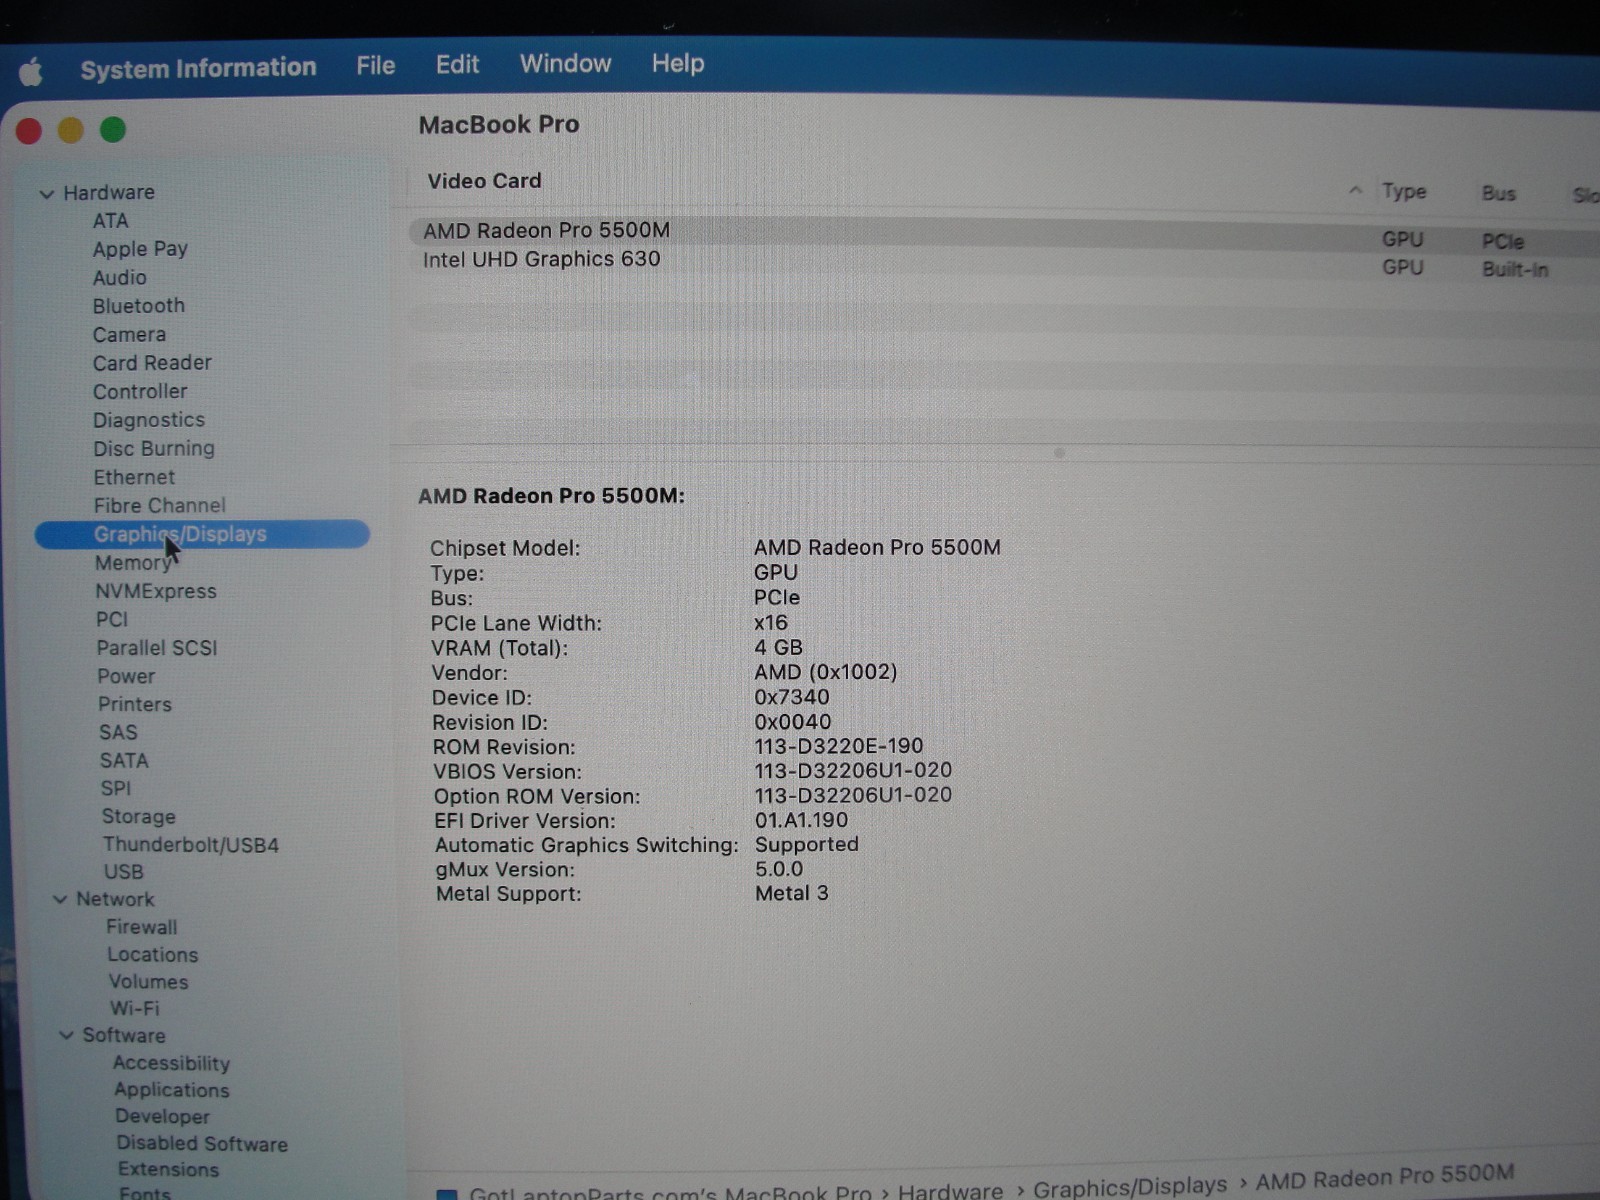Select Printers in sidebar
Image resolution: width=1600 pixels, height=1200 pixels.
tap(134, 704)
